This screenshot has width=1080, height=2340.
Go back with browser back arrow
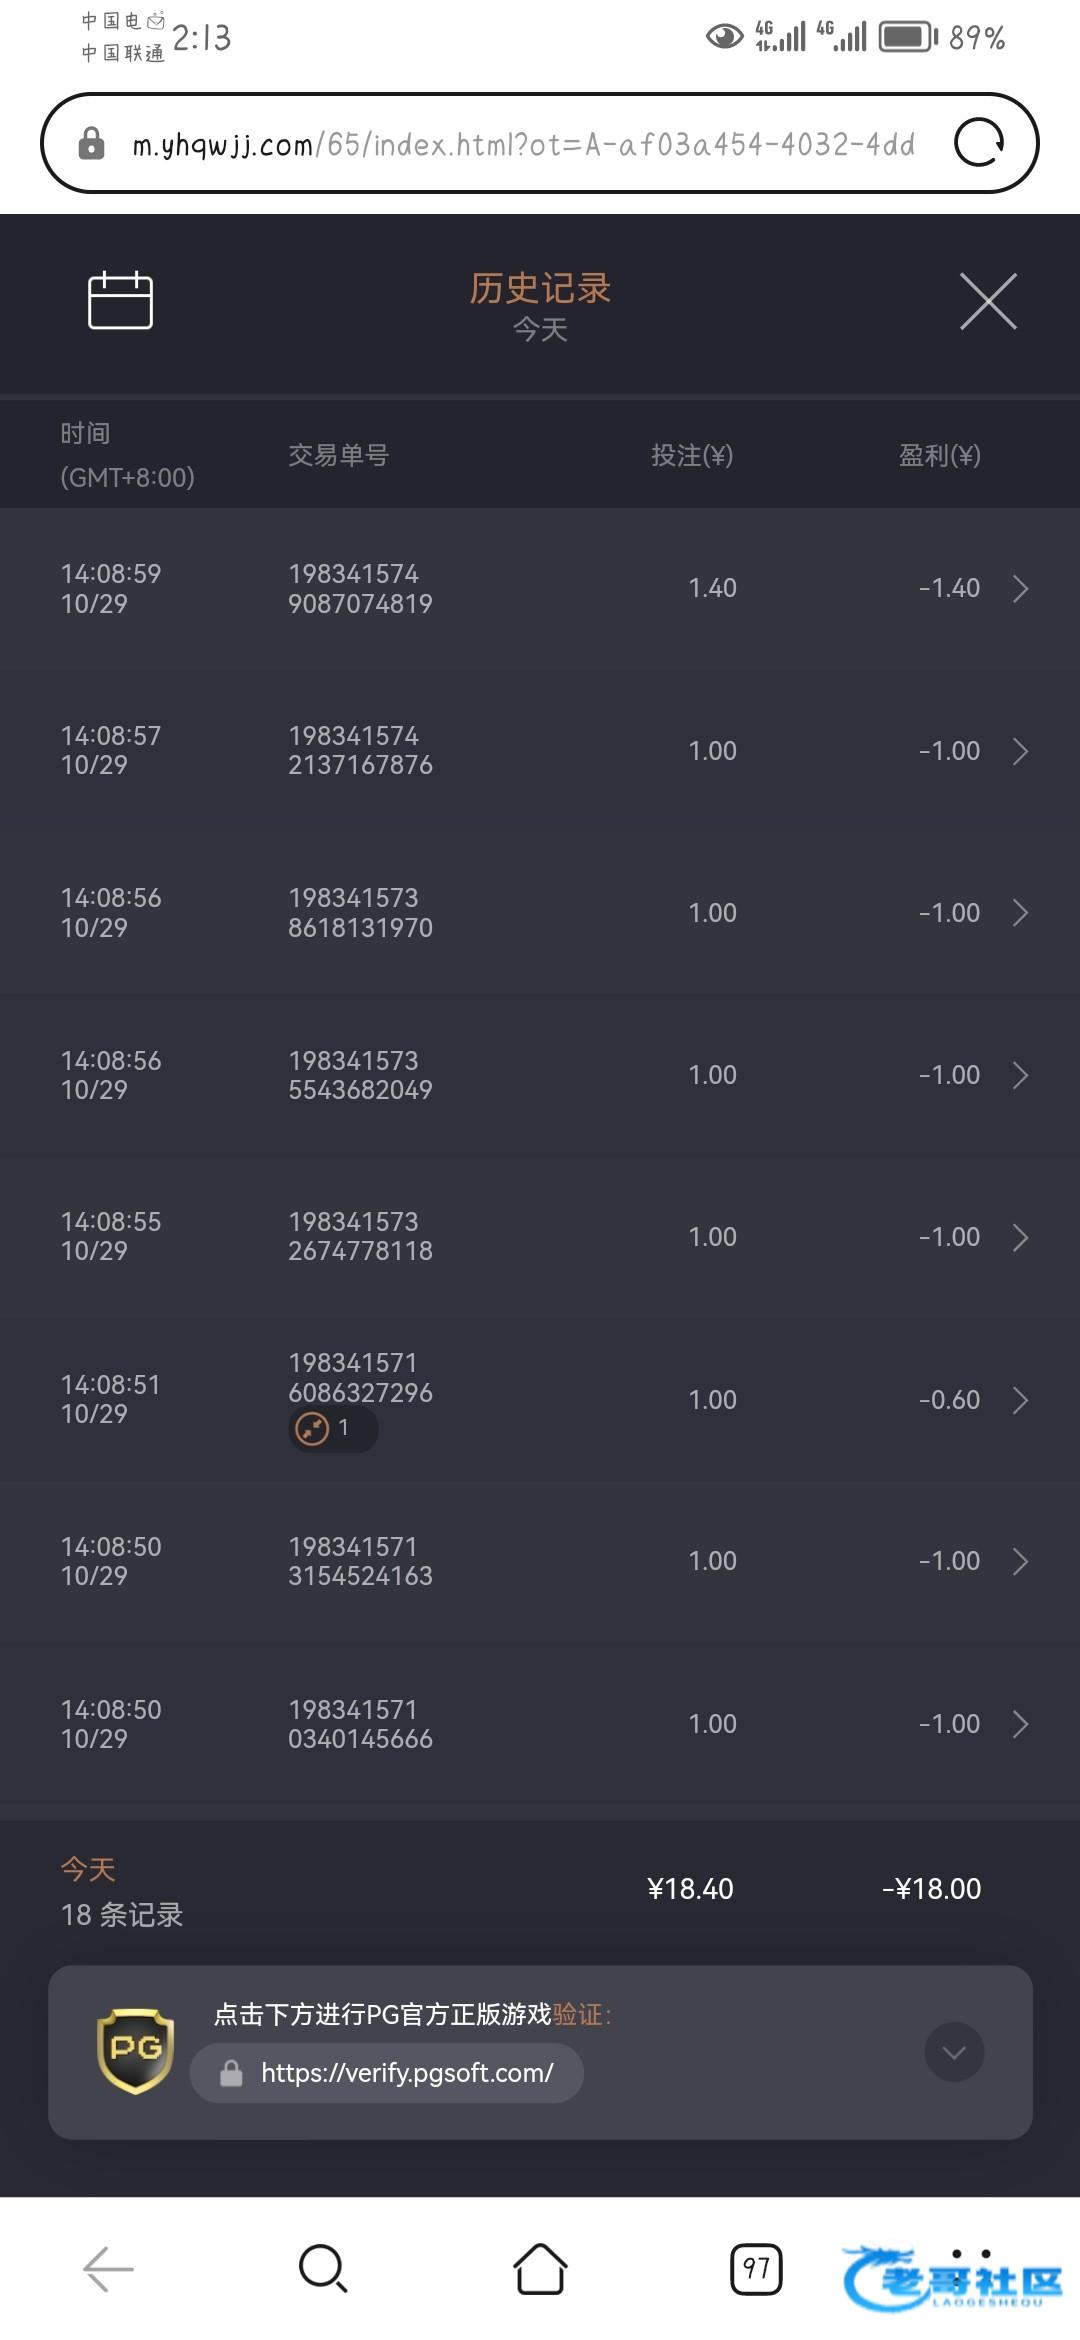(108, 2269)
